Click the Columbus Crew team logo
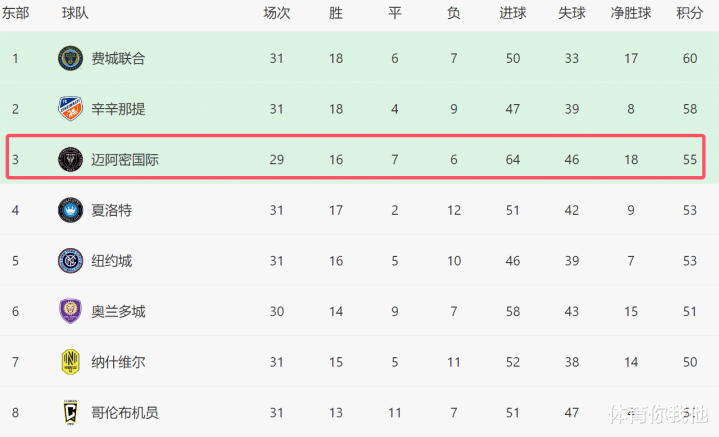The width and height of the screenshot is (719, 437). [x=71, y=412]
